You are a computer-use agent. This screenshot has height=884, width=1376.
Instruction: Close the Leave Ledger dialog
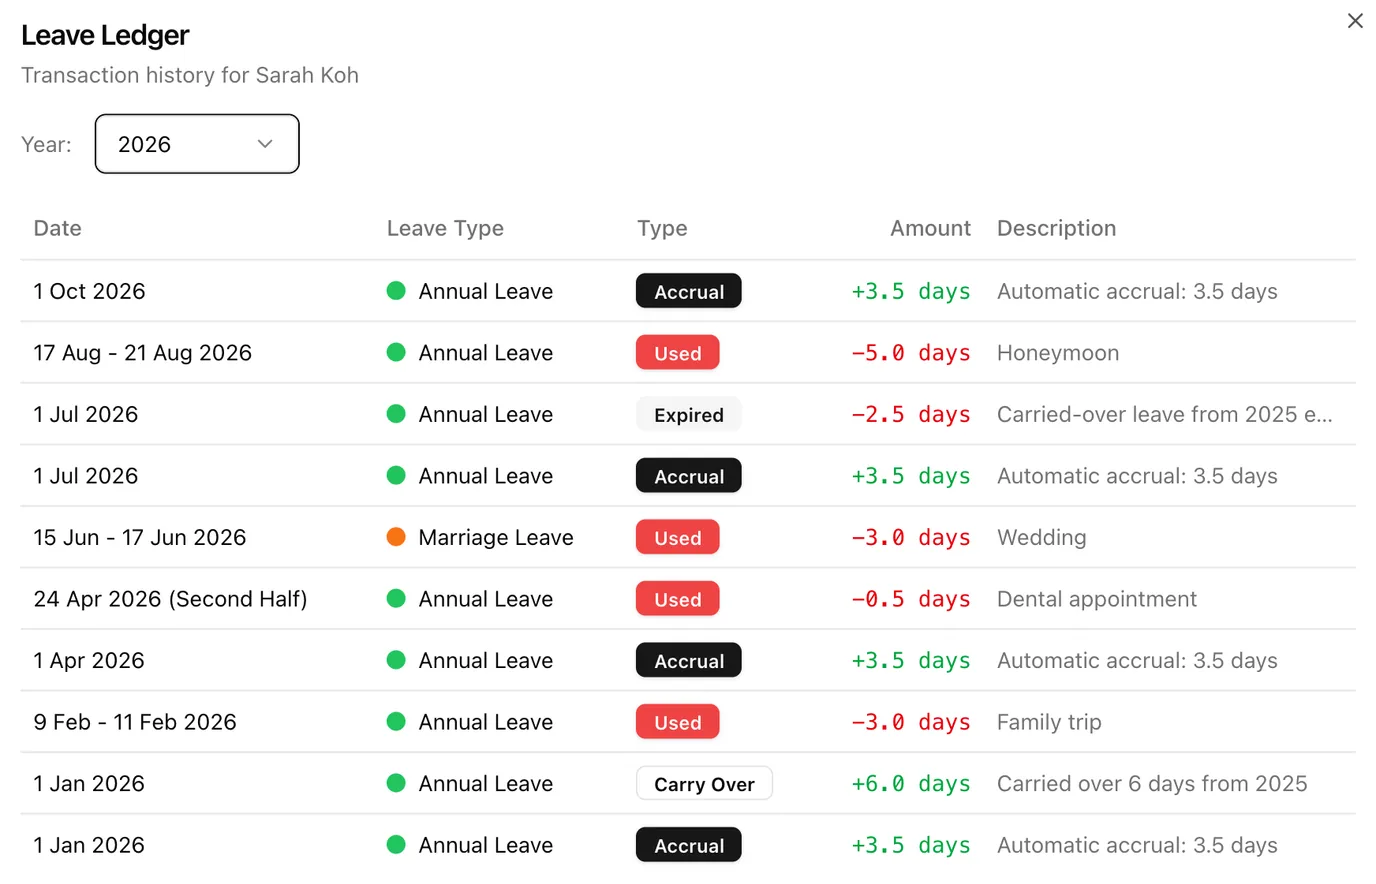[x=1355, y=21]
